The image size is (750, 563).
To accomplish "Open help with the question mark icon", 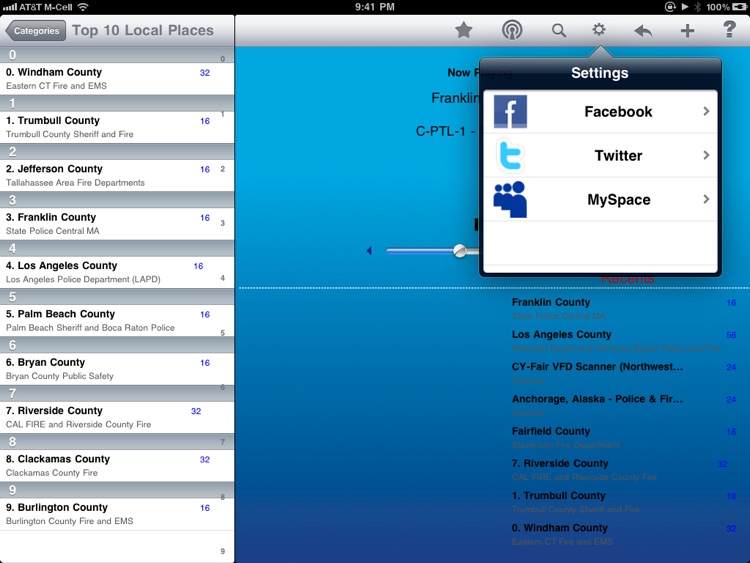I will click(729, 30).
